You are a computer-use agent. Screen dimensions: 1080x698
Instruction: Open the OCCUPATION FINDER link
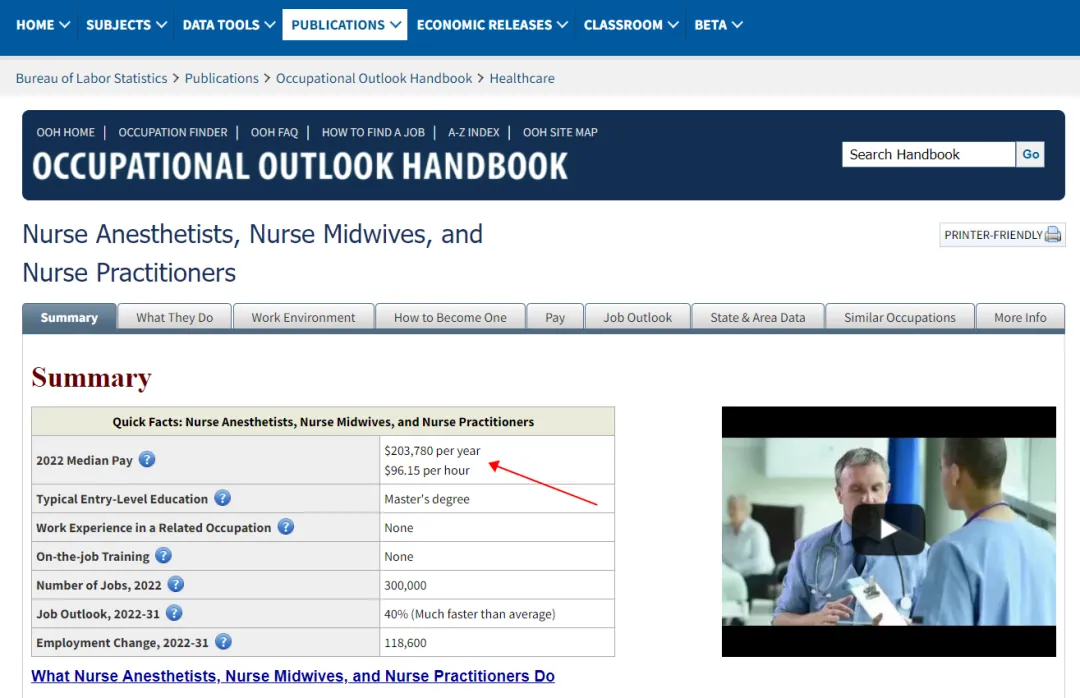click(x=173, y=132)
